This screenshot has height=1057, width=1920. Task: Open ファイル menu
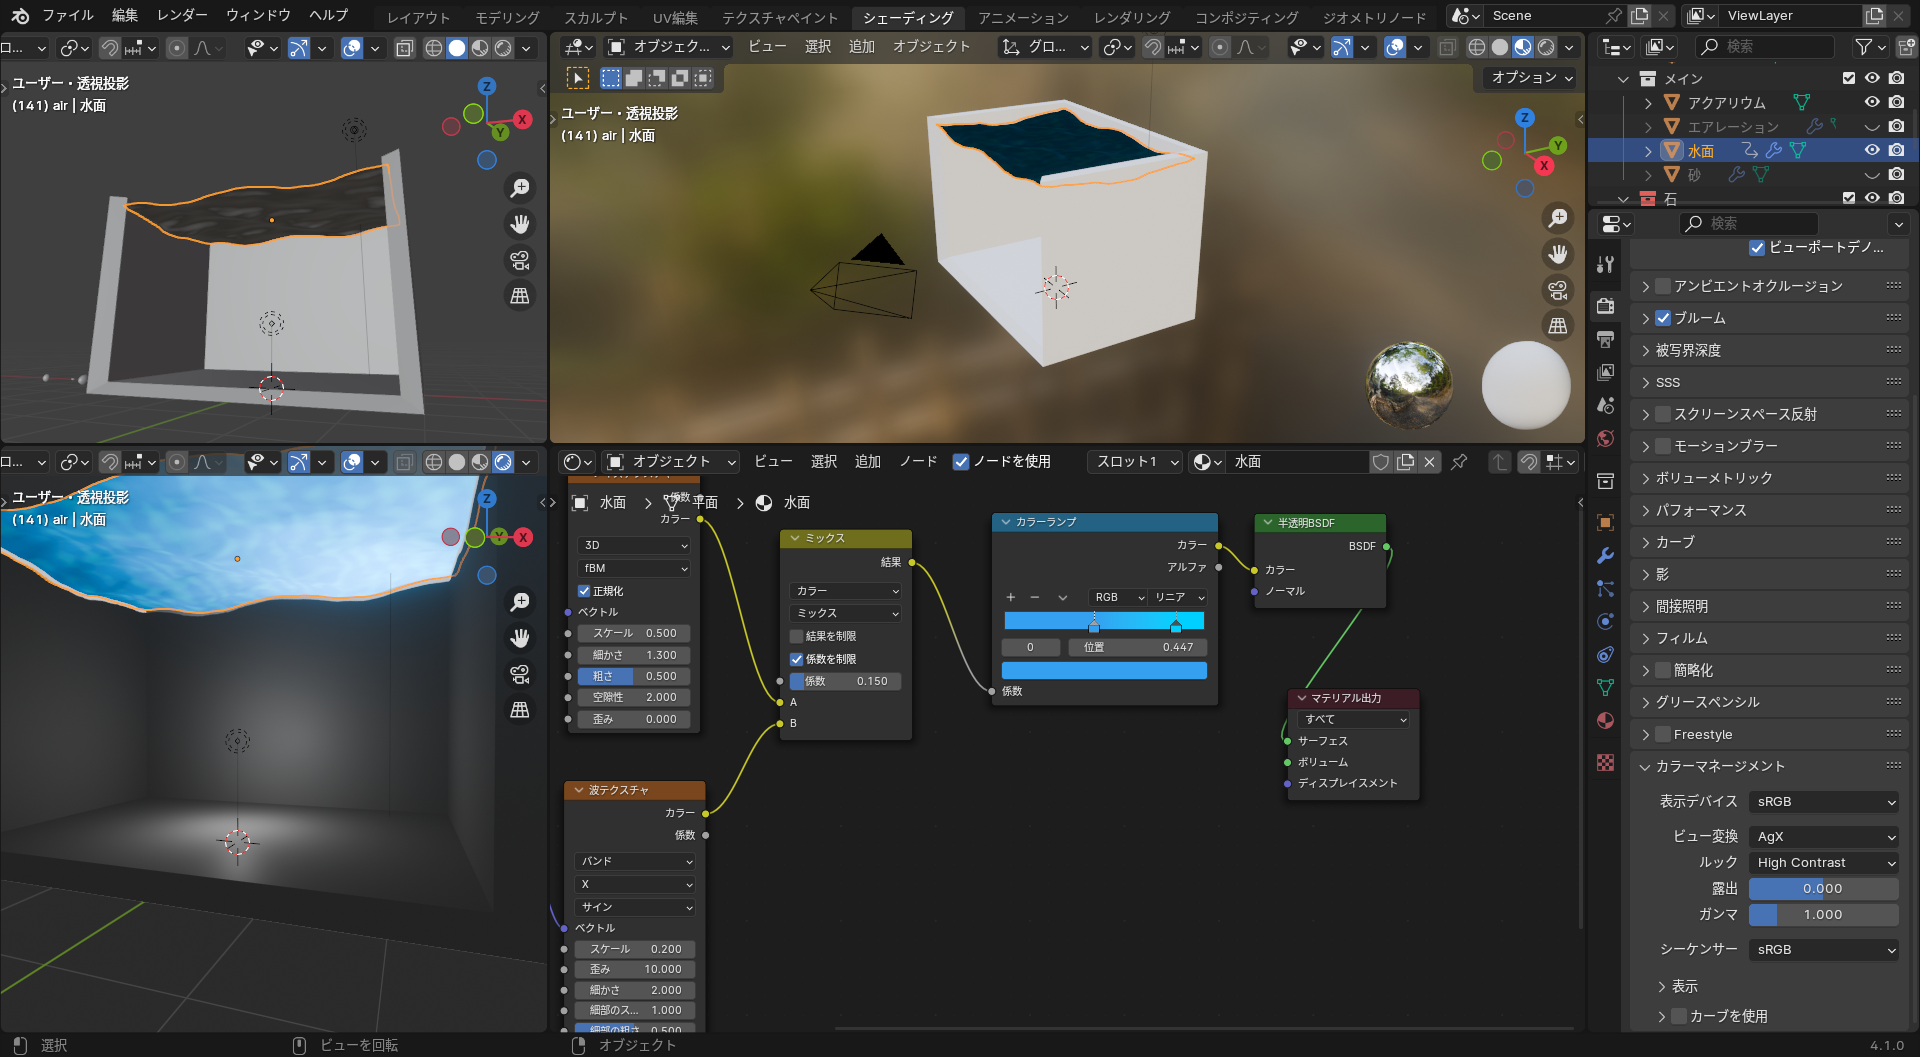click(67, 15)
